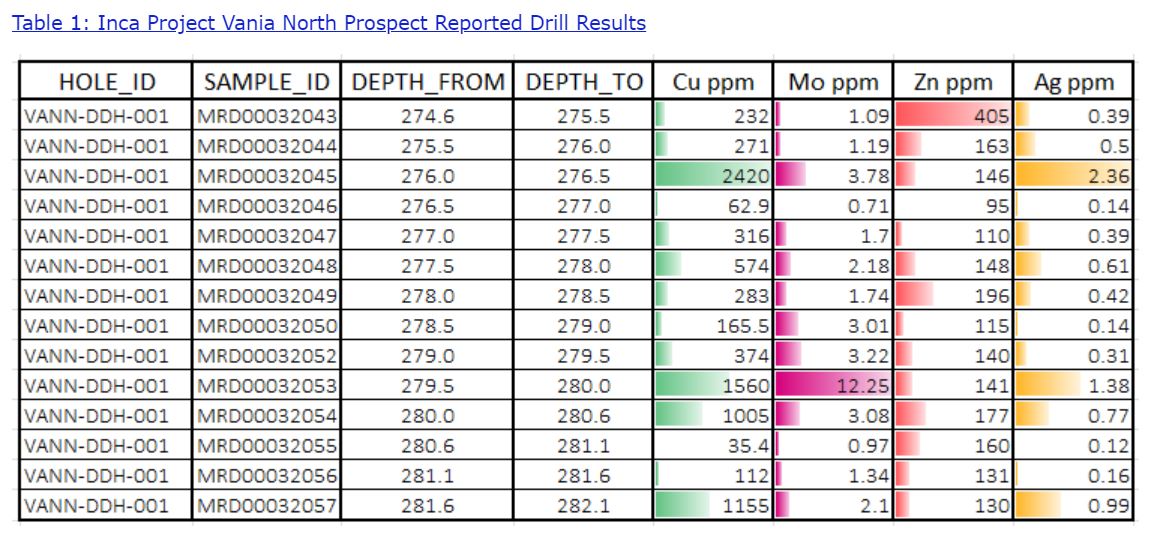Click the Zn value 196 cell
Viewport: 1150px width, 533px height.
click(953, 296)
